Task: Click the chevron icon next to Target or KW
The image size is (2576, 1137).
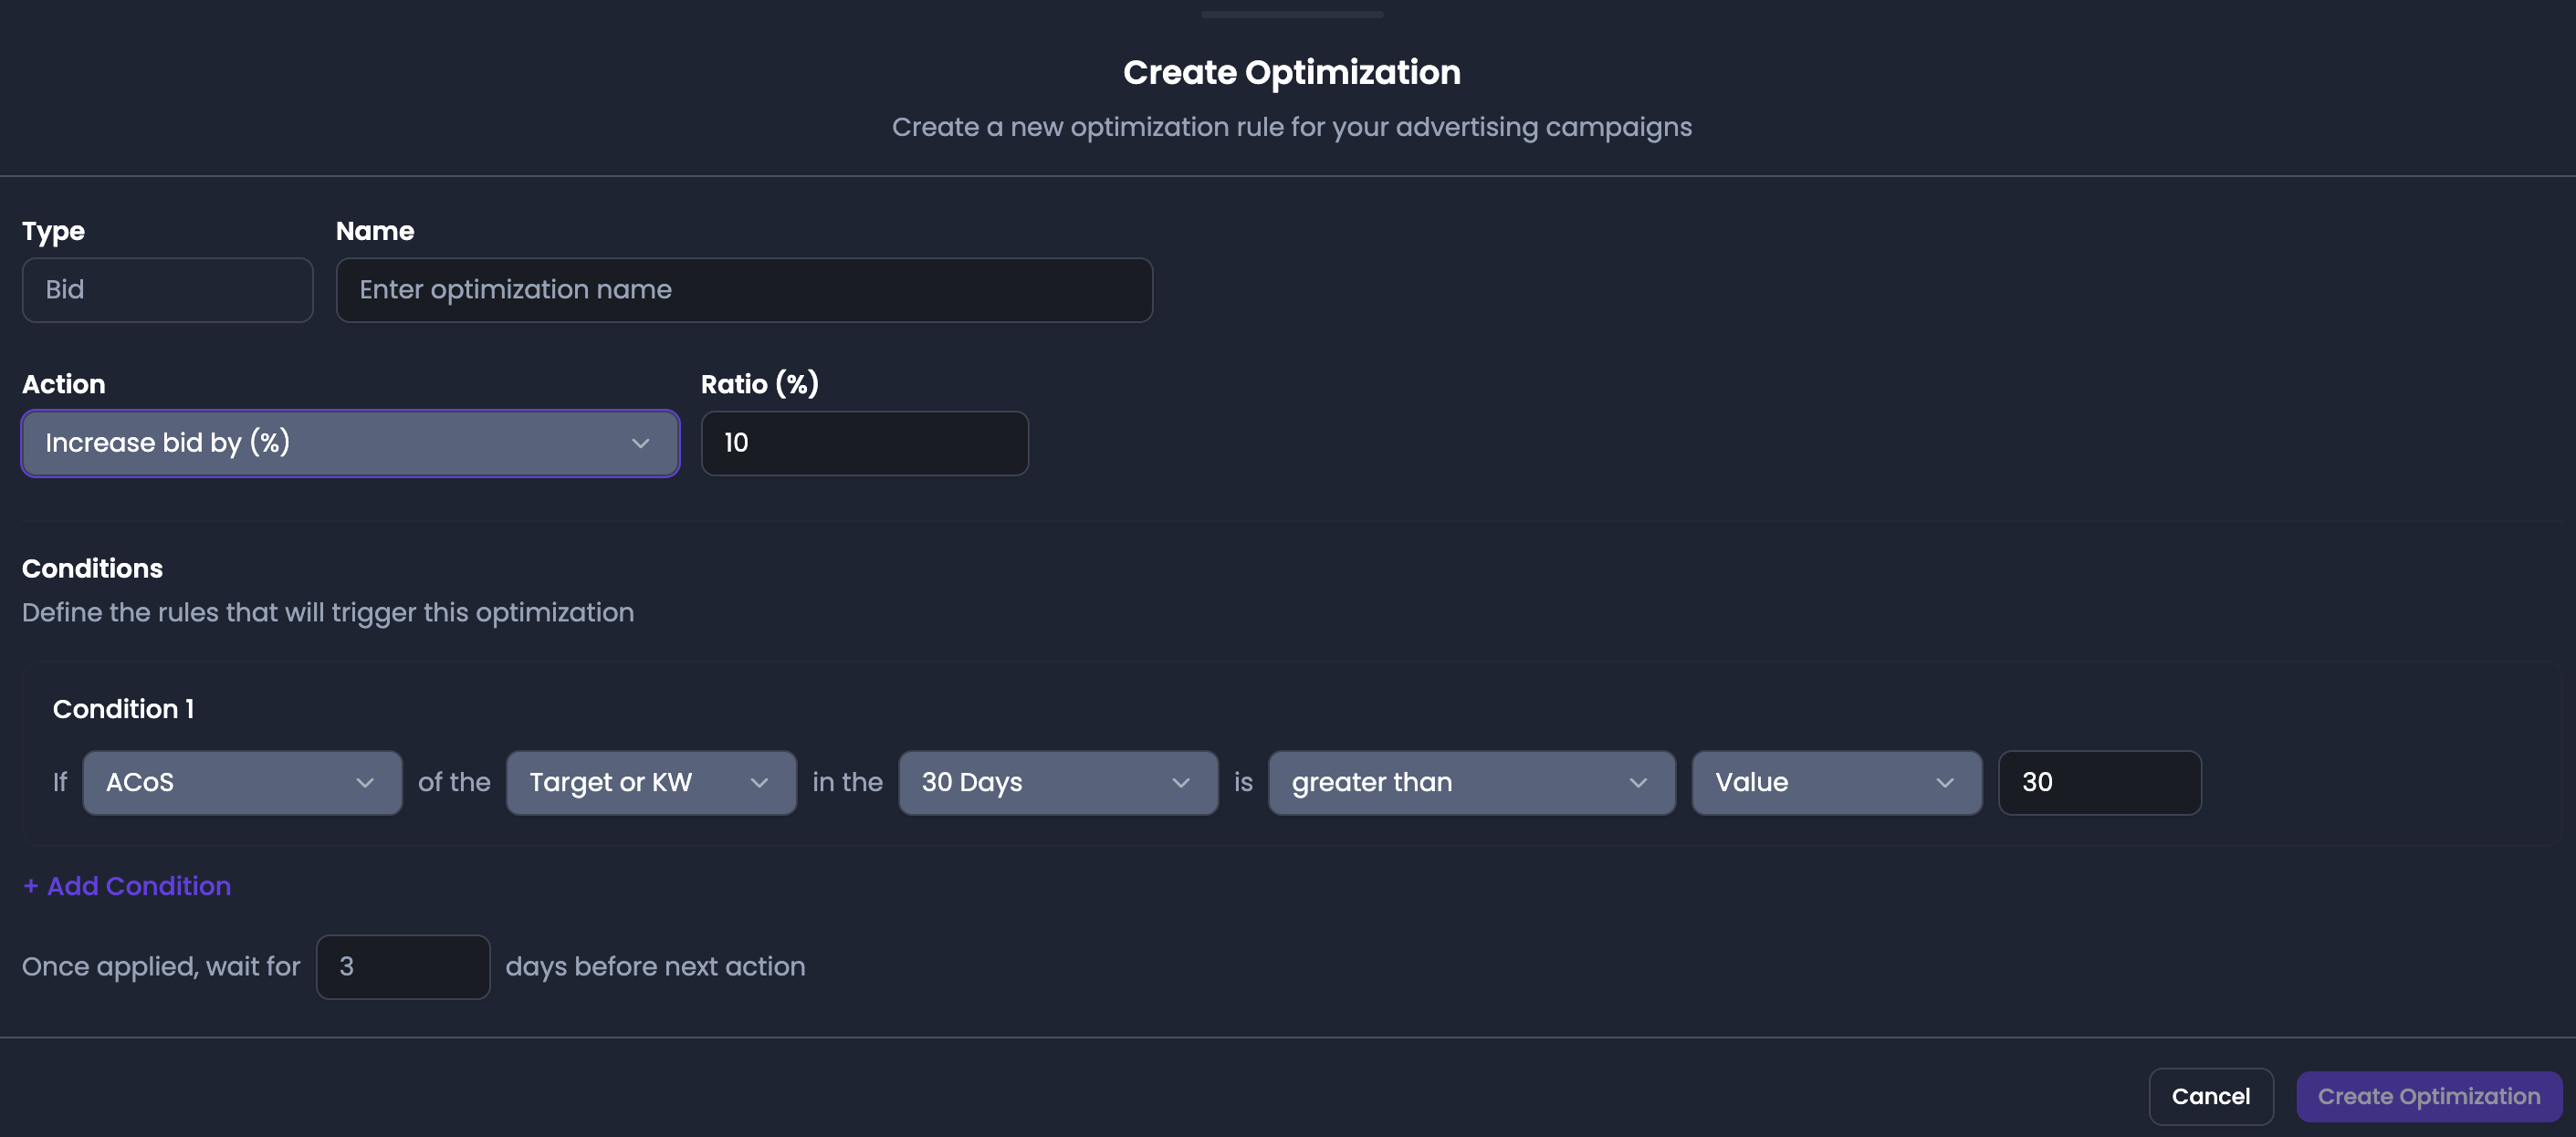Action: (759, 782)
